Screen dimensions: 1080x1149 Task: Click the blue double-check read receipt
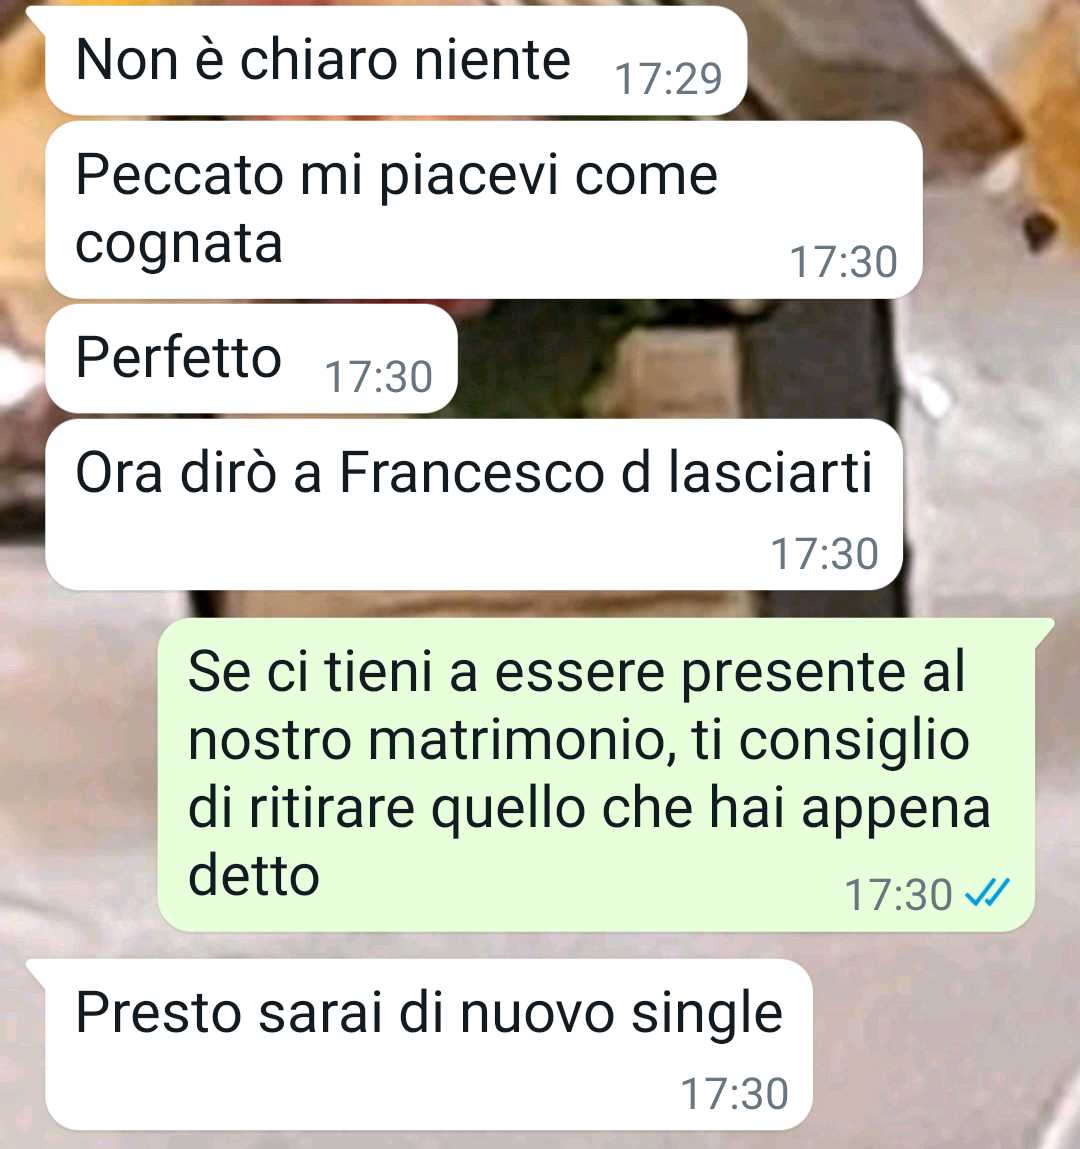point(987,893)
